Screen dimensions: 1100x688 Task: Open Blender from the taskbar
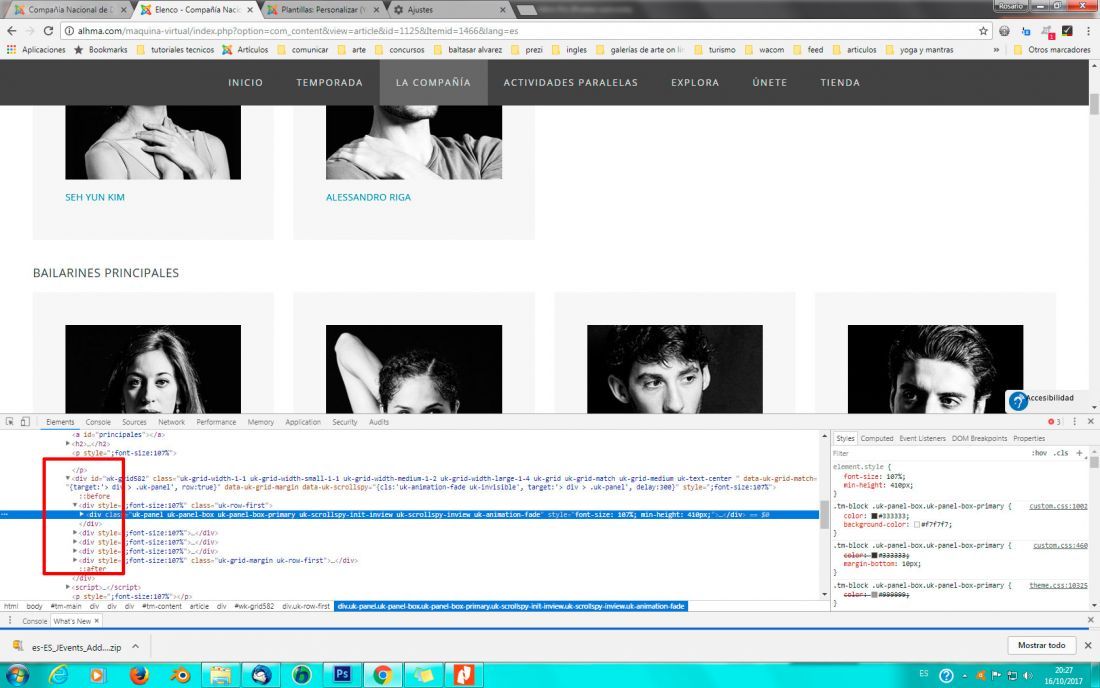pos(180,675)
